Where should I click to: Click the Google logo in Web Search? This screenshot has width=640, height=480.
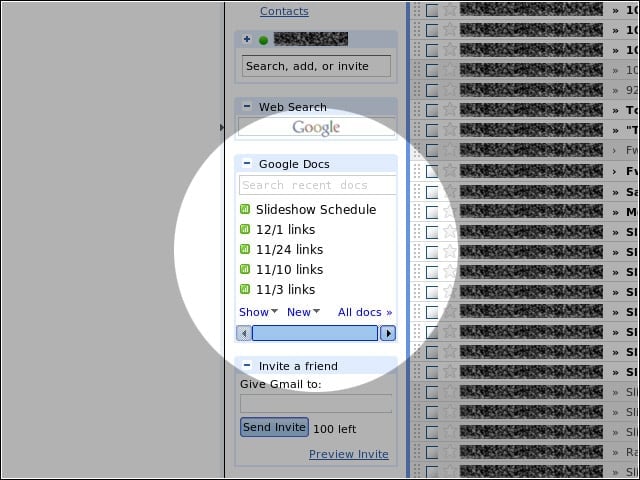[316, 127]
